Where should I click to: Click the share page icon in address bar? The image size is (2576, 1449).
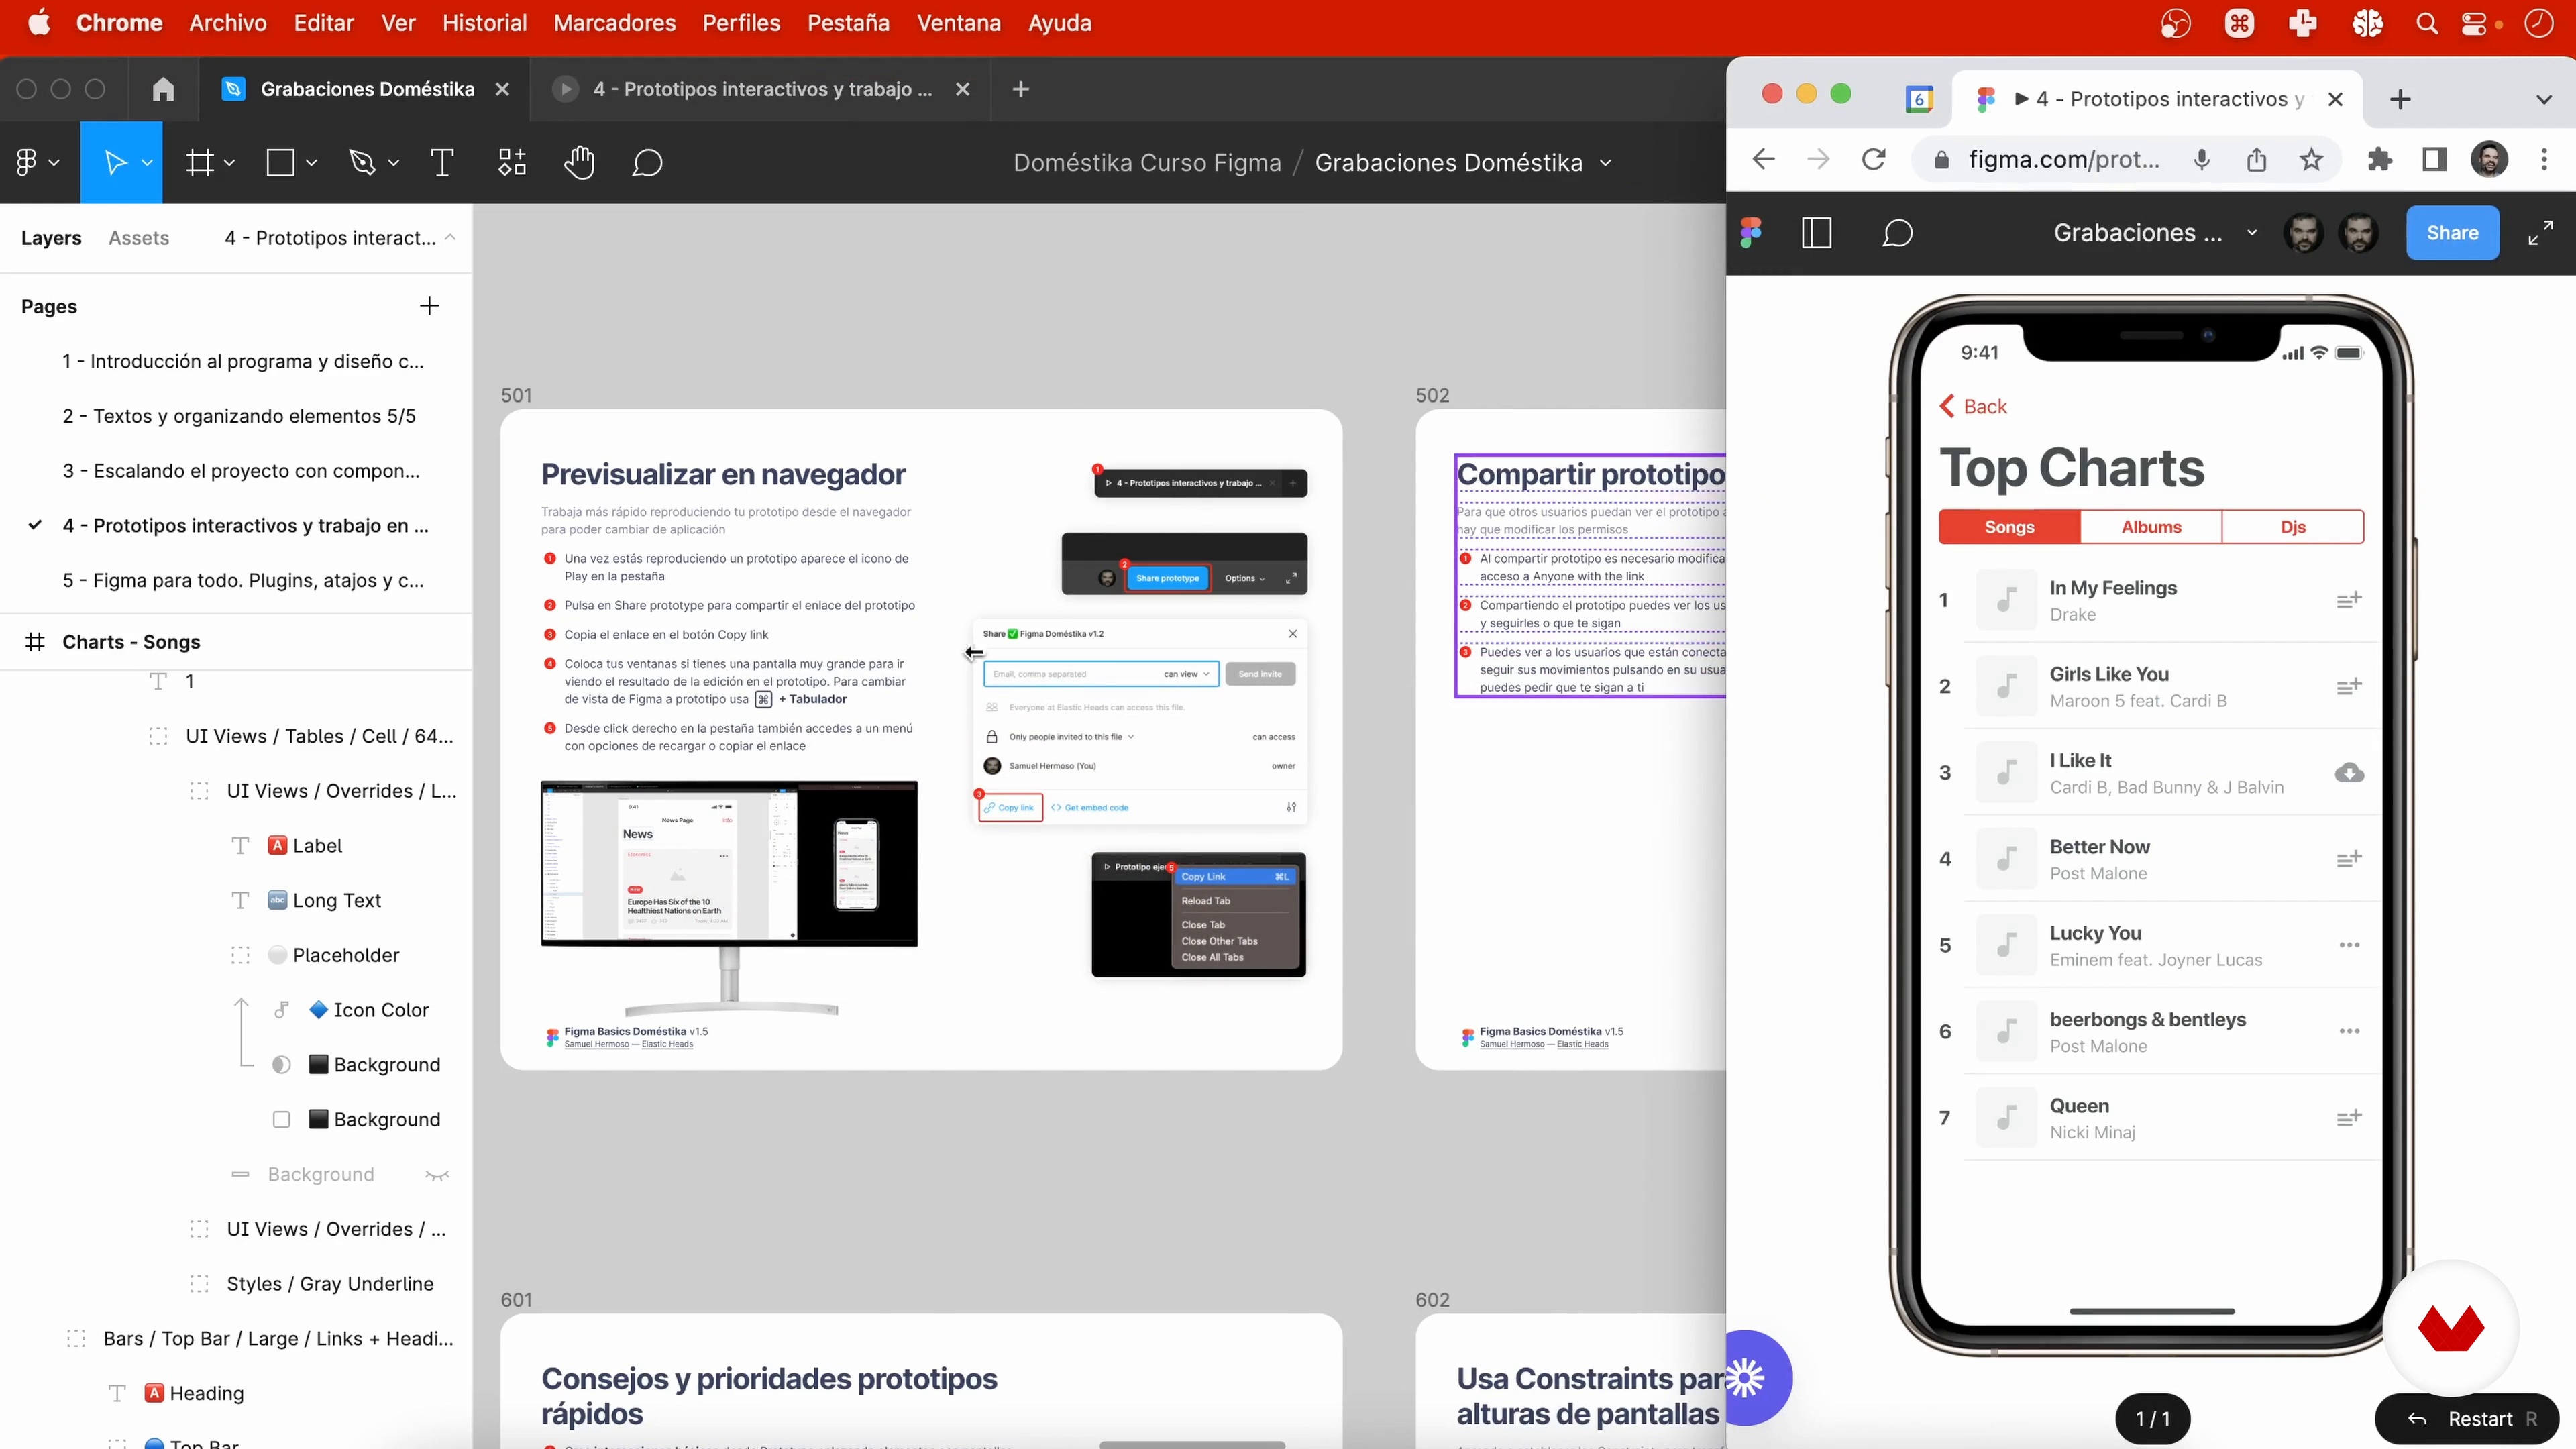[x=2256, y=159]
